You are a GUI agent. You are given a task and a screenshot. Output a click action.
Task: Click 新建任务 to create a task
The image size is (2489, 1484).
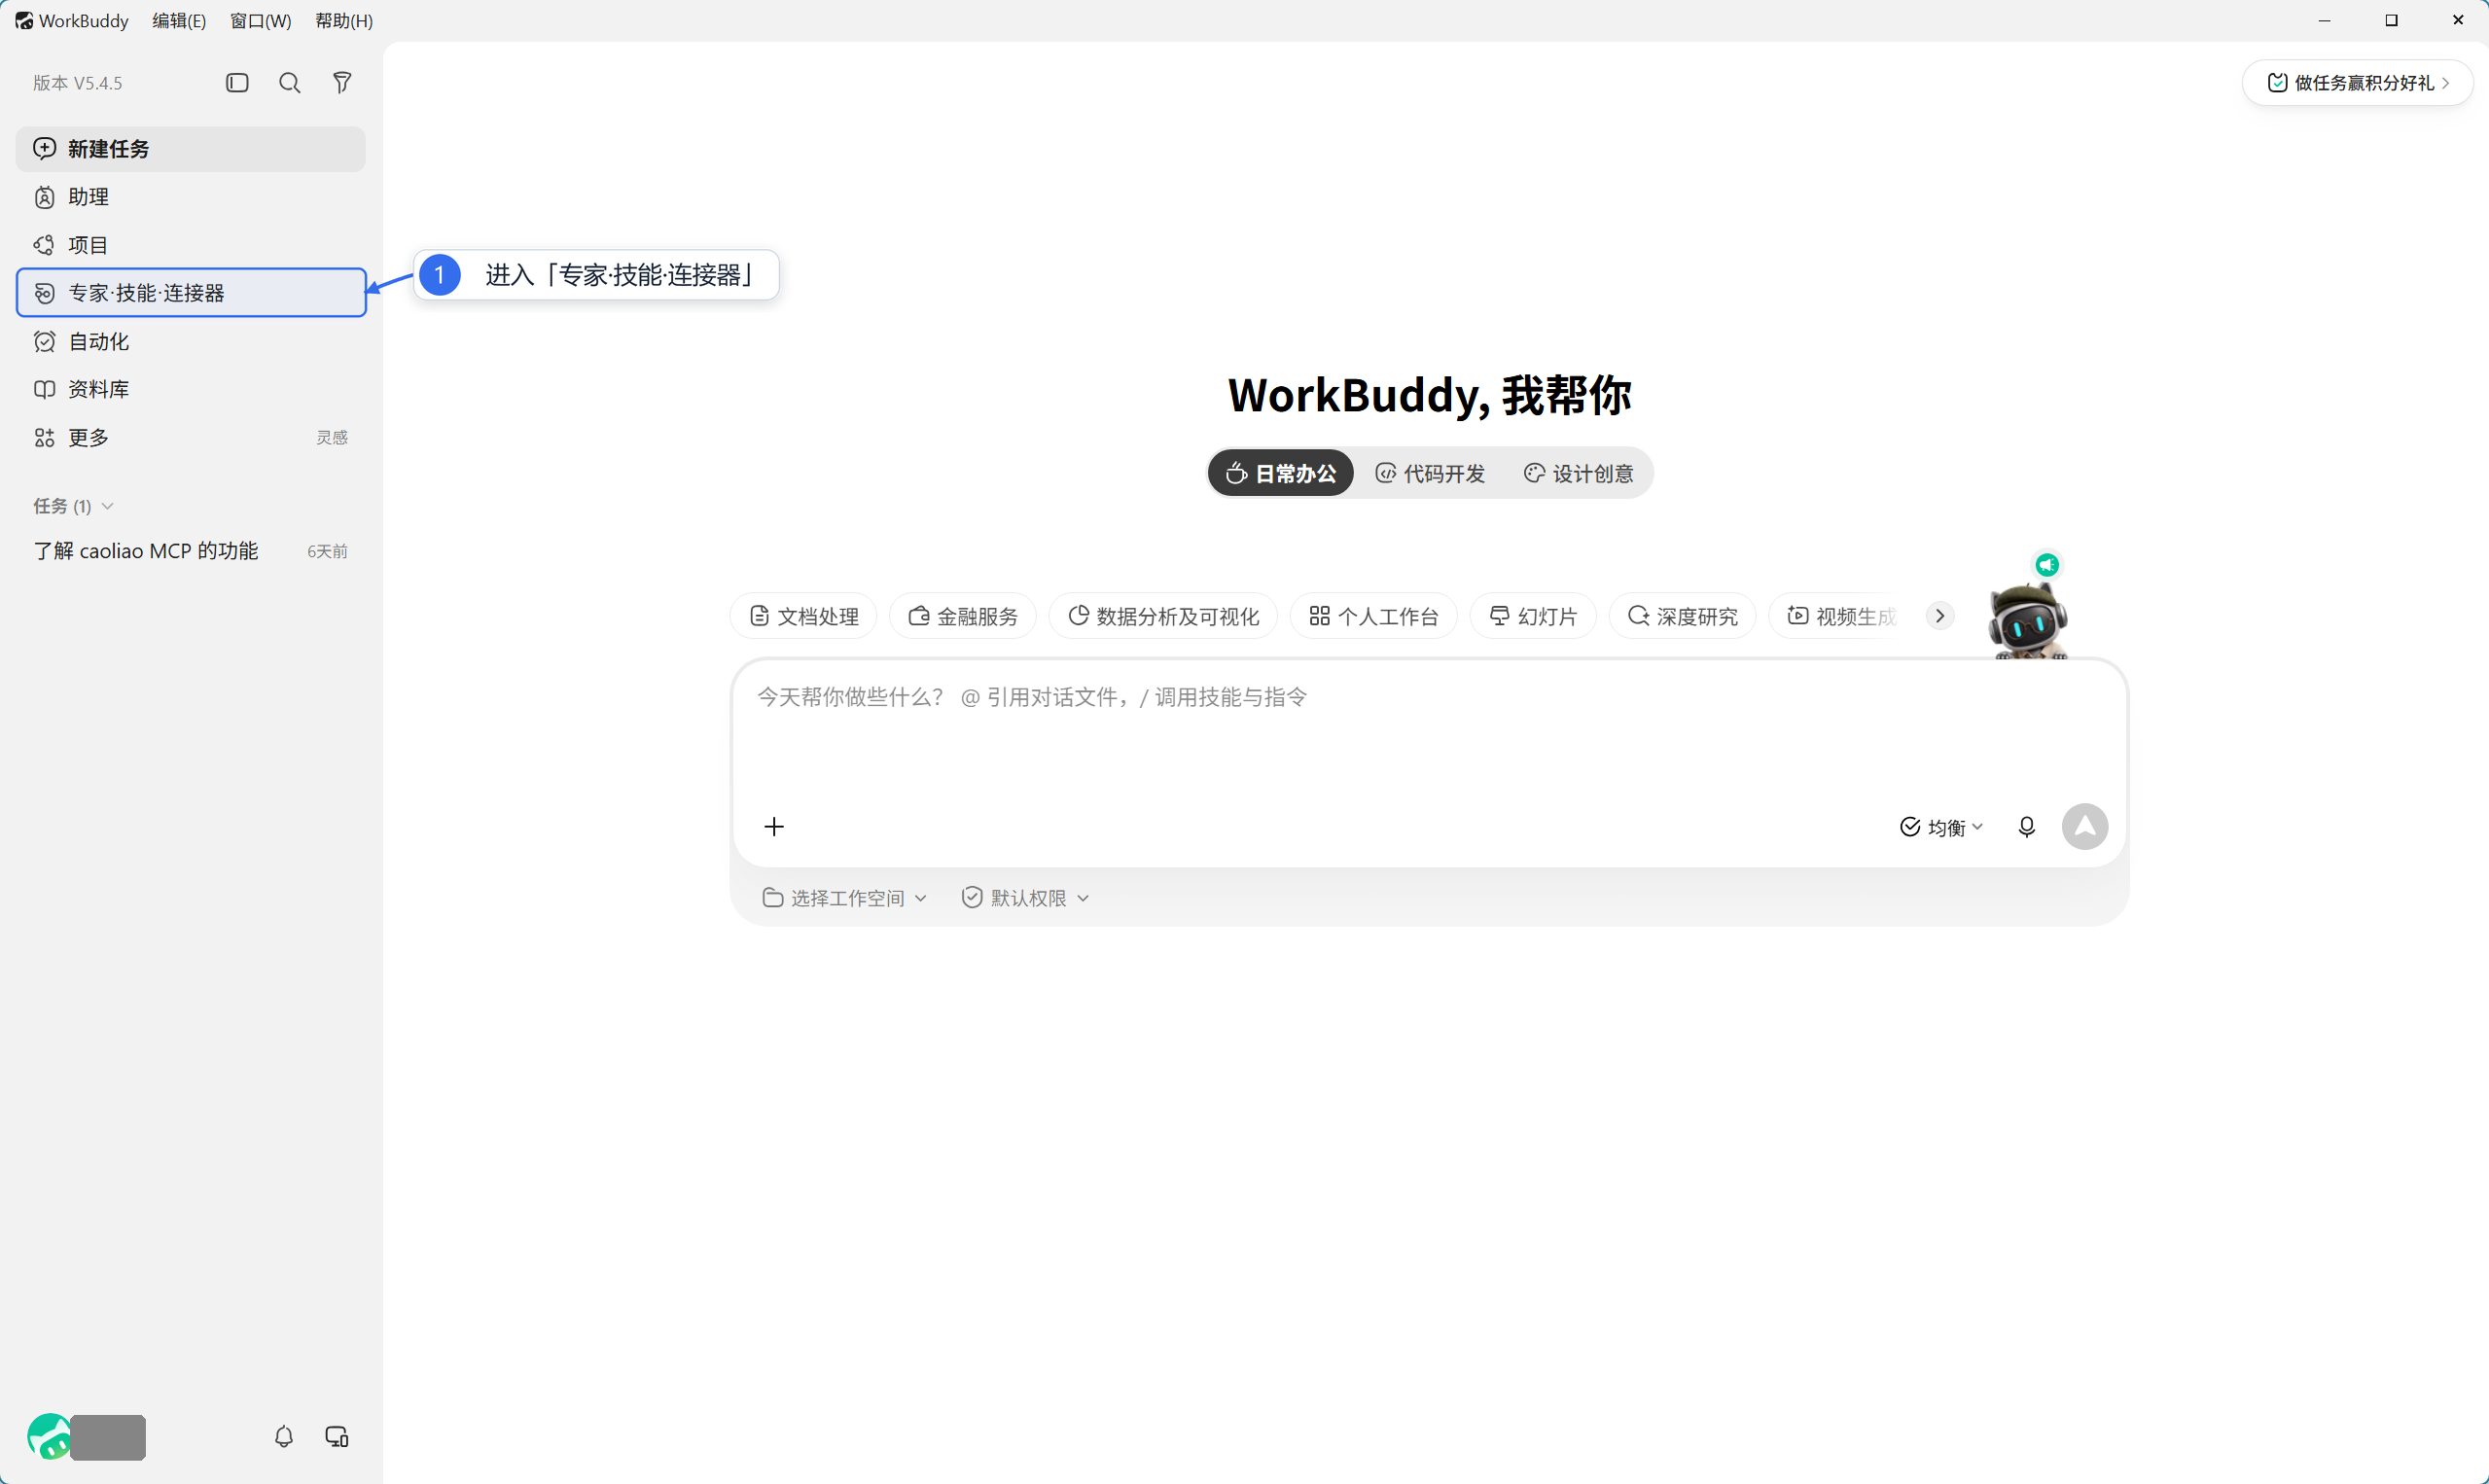[x=191, y=149]
